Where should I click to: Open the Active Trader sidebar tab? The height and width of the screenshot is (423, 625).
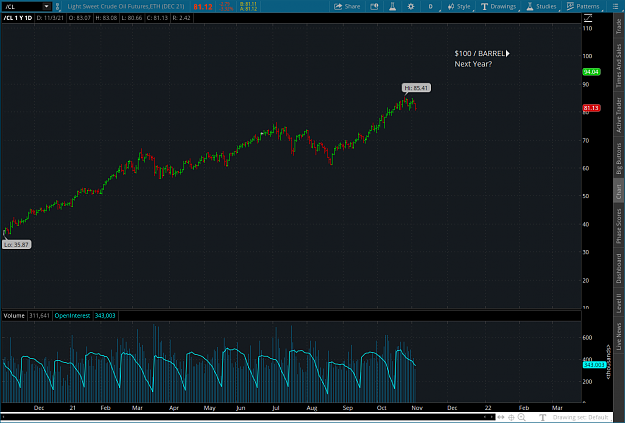[619, 115]
